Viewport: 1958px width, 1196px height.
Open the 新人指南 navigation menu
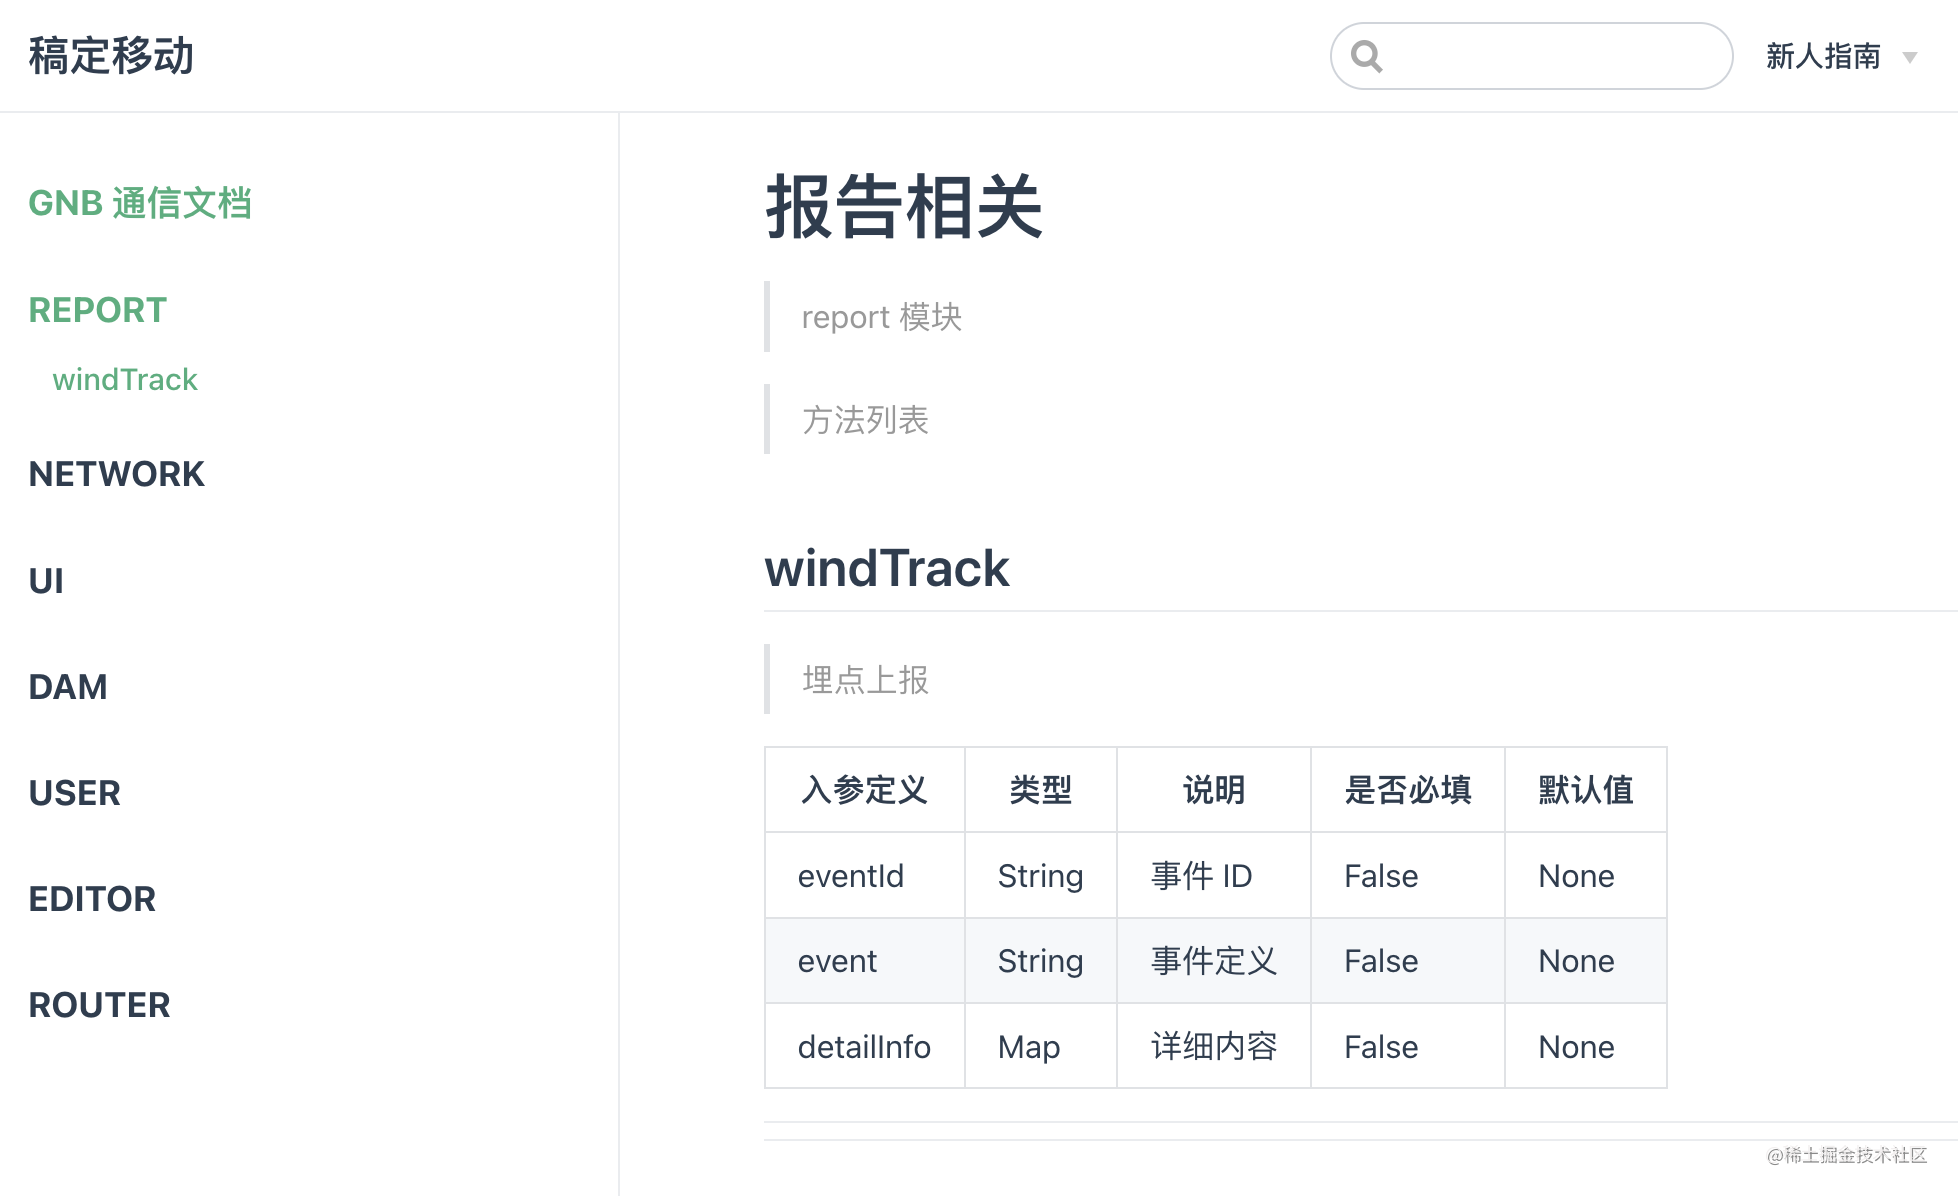pyautogui.click(x=1822, y=56)
